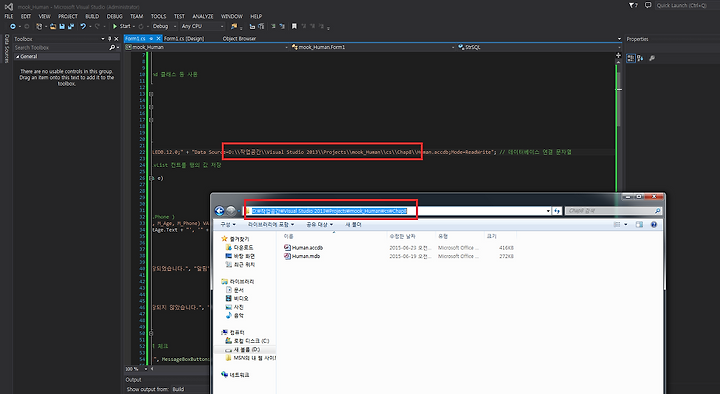720x394 pixels.
Task: Toggle the Categorized view in Properties
Action: (631, 58)
